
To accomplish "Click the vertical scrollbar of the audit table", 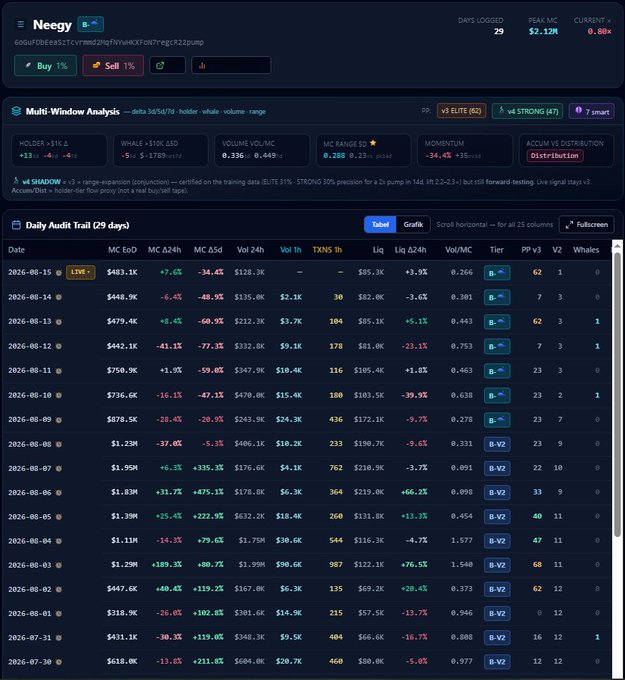I will tap(617, 395).
